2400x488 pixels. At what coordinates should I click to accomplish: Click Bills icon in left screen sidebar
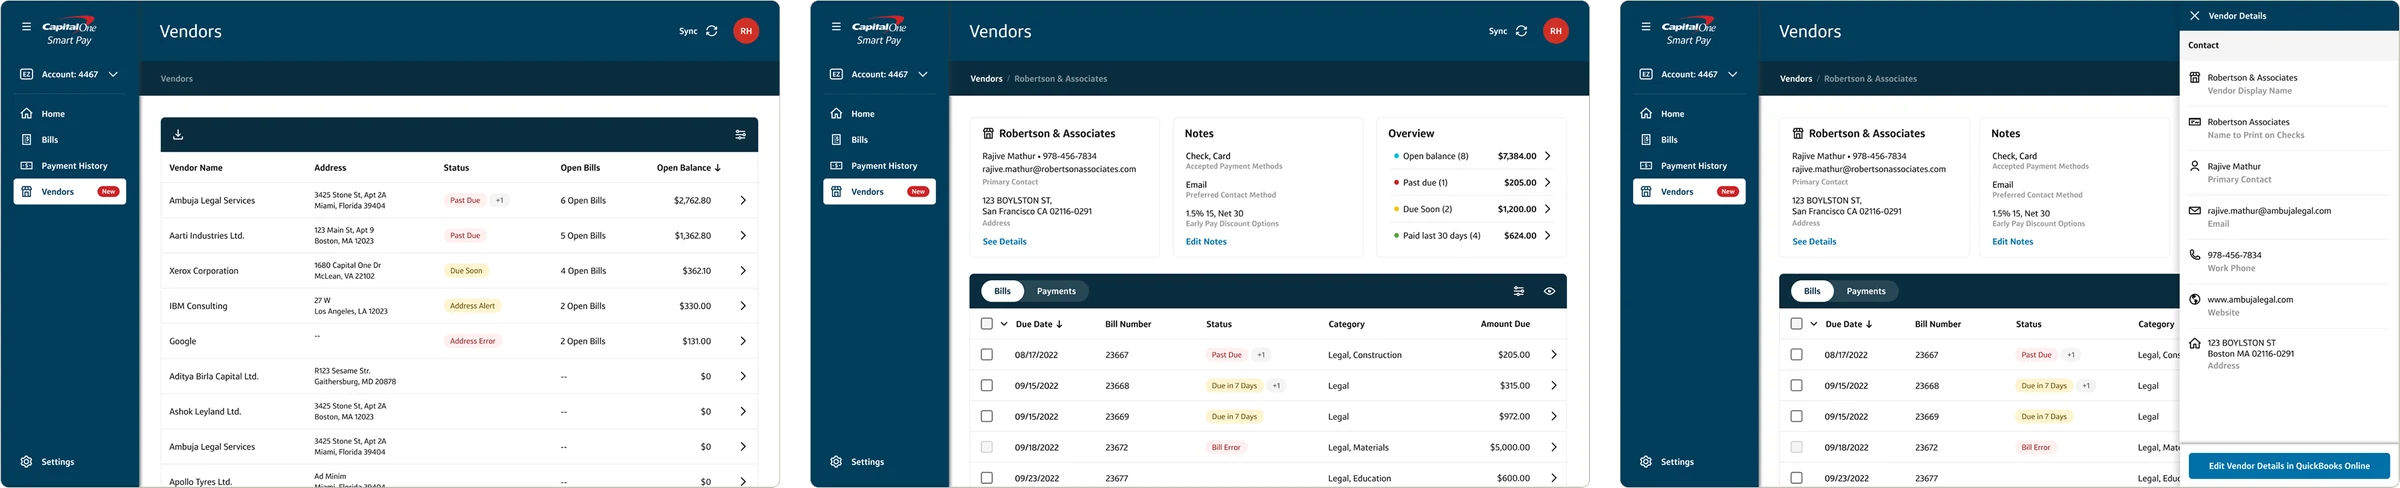pyautogui.click(x=27, y=140)
